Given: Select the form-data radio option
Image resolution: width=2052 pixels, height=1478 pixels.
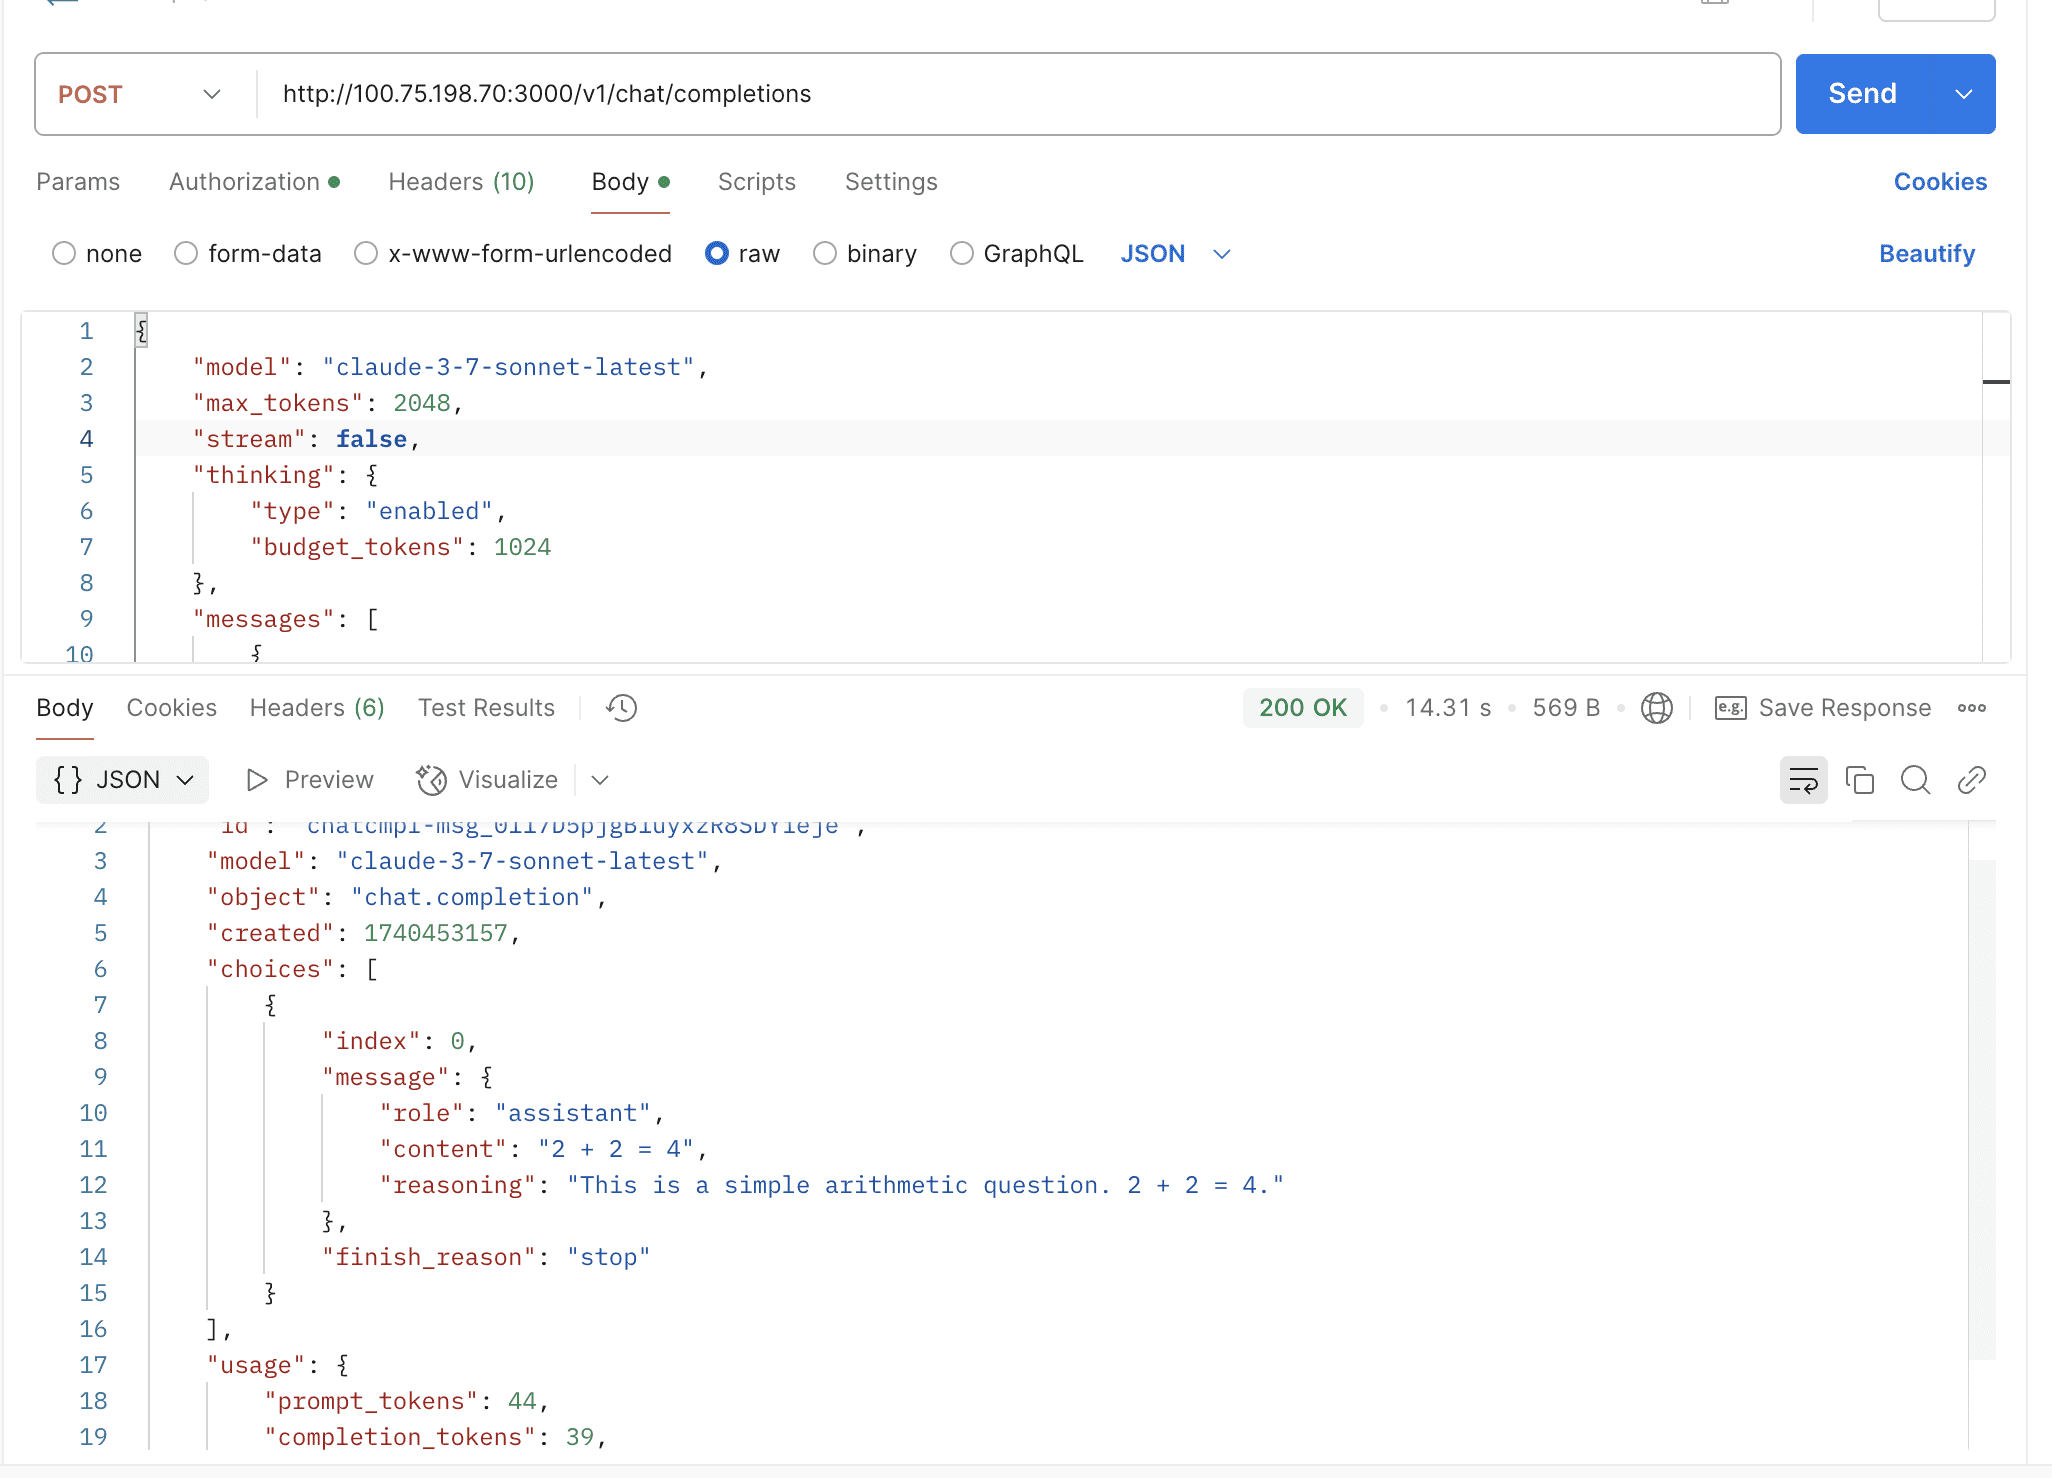Looking at the screenshot, I should pos(186,254).
